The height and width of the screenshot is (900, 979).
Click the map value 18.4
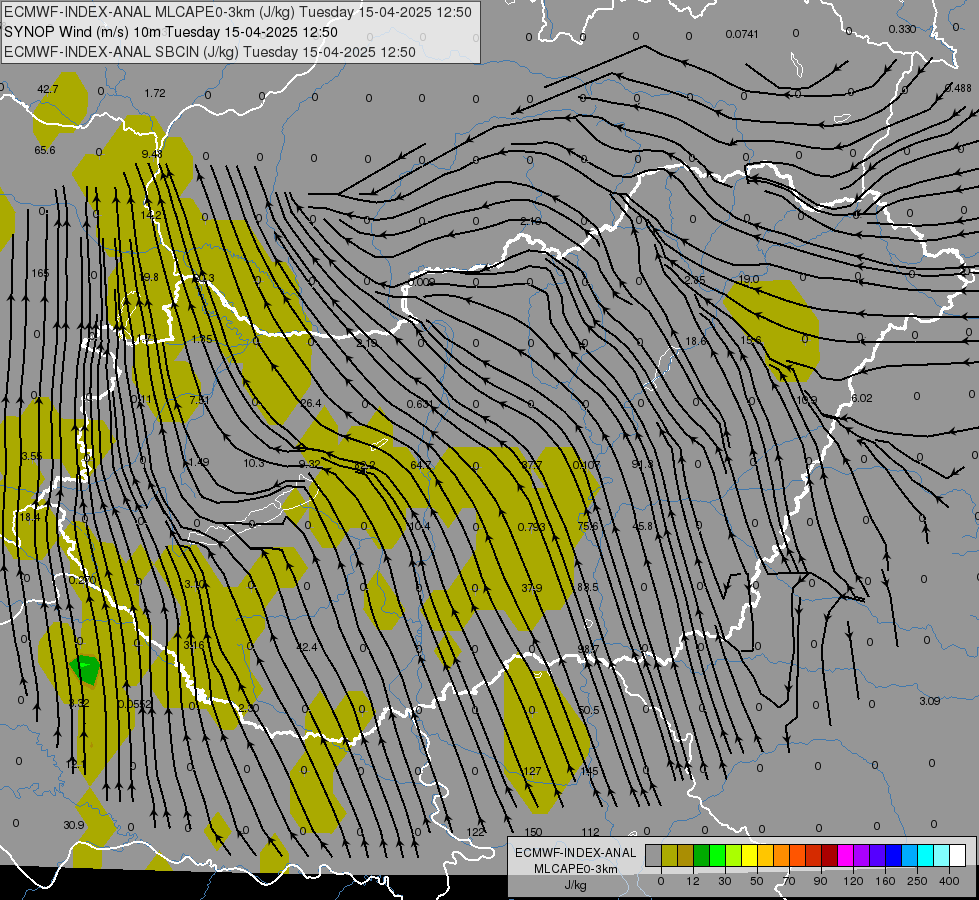29,517
